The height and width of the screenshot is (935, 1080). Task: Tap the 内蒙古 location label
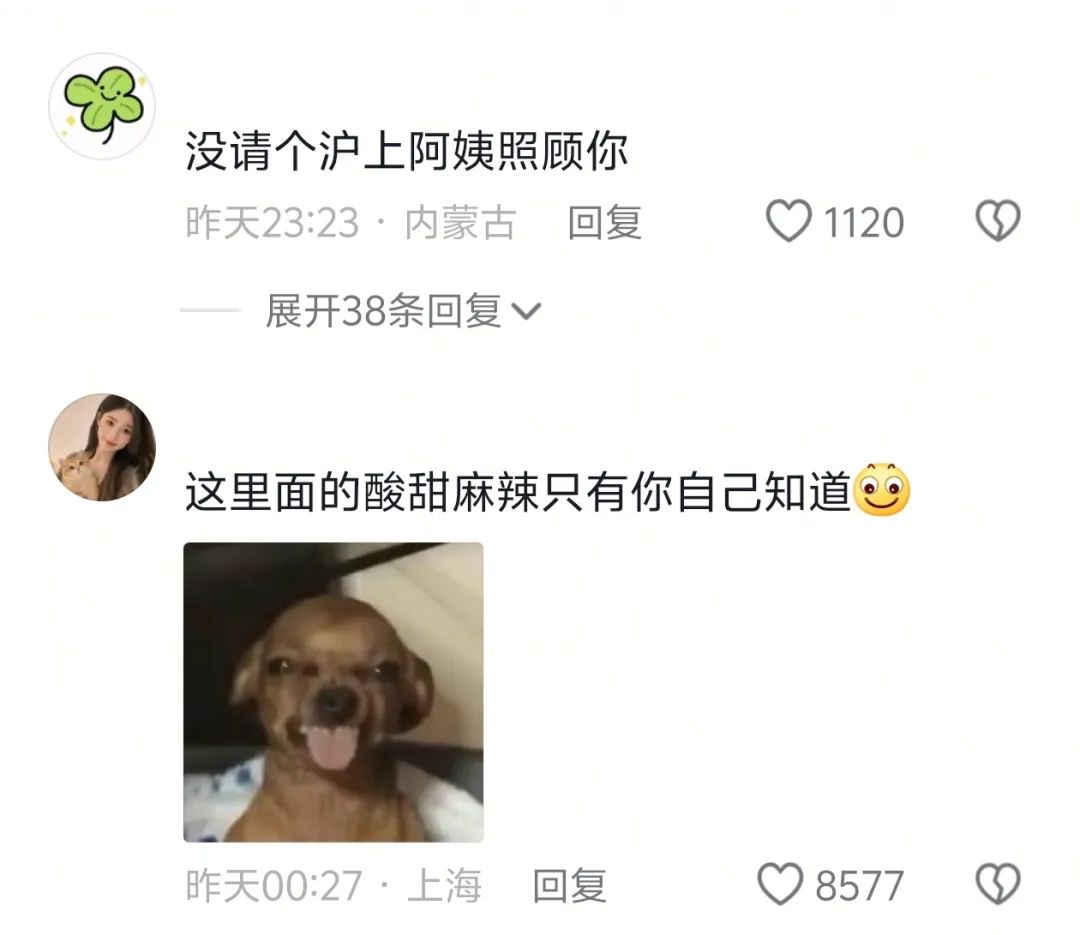pos(460,223)
